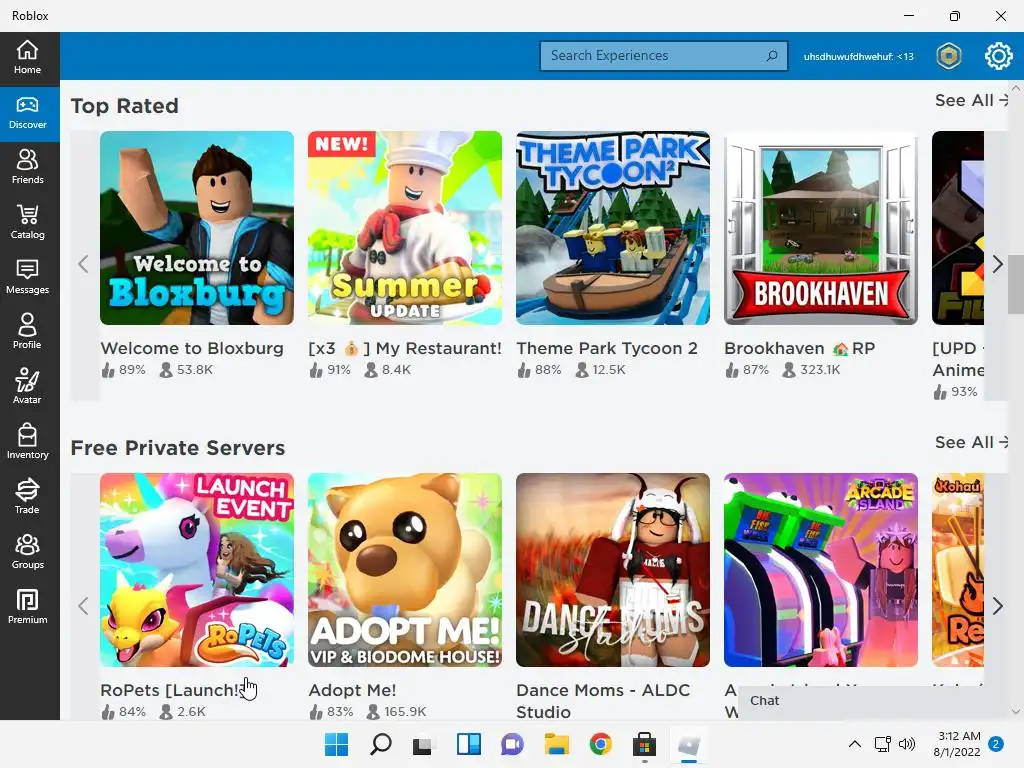
Task: Open the Friends section
Action: coord(27,167)
